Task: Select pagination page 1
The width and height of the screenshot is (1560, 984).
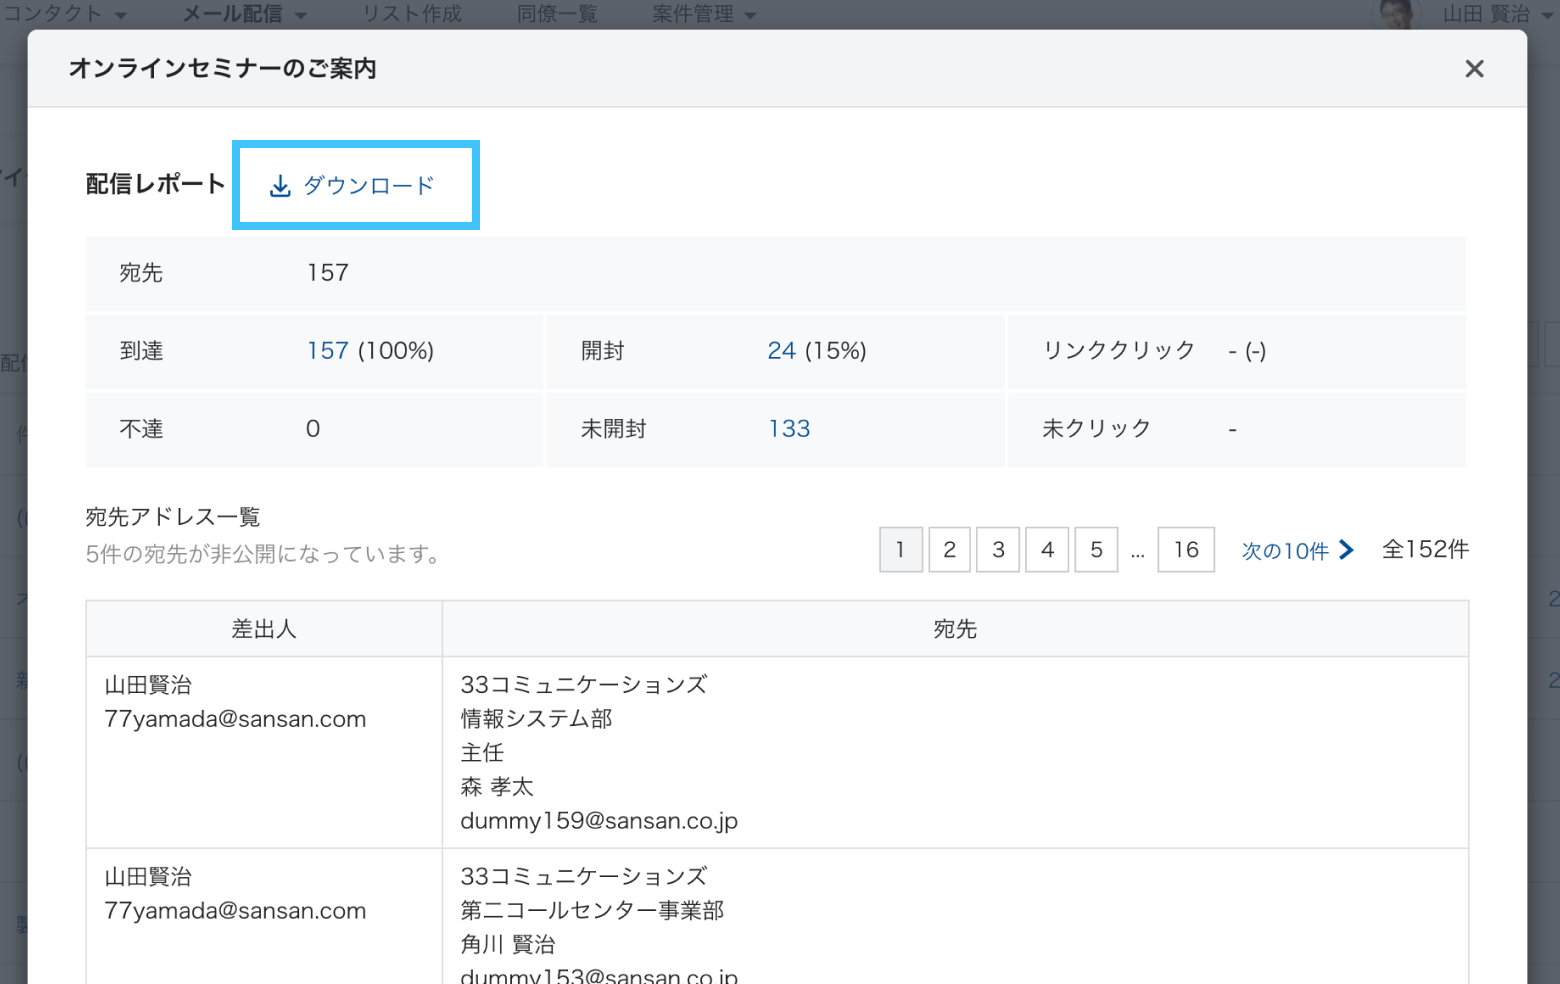Action: (901, 550)
